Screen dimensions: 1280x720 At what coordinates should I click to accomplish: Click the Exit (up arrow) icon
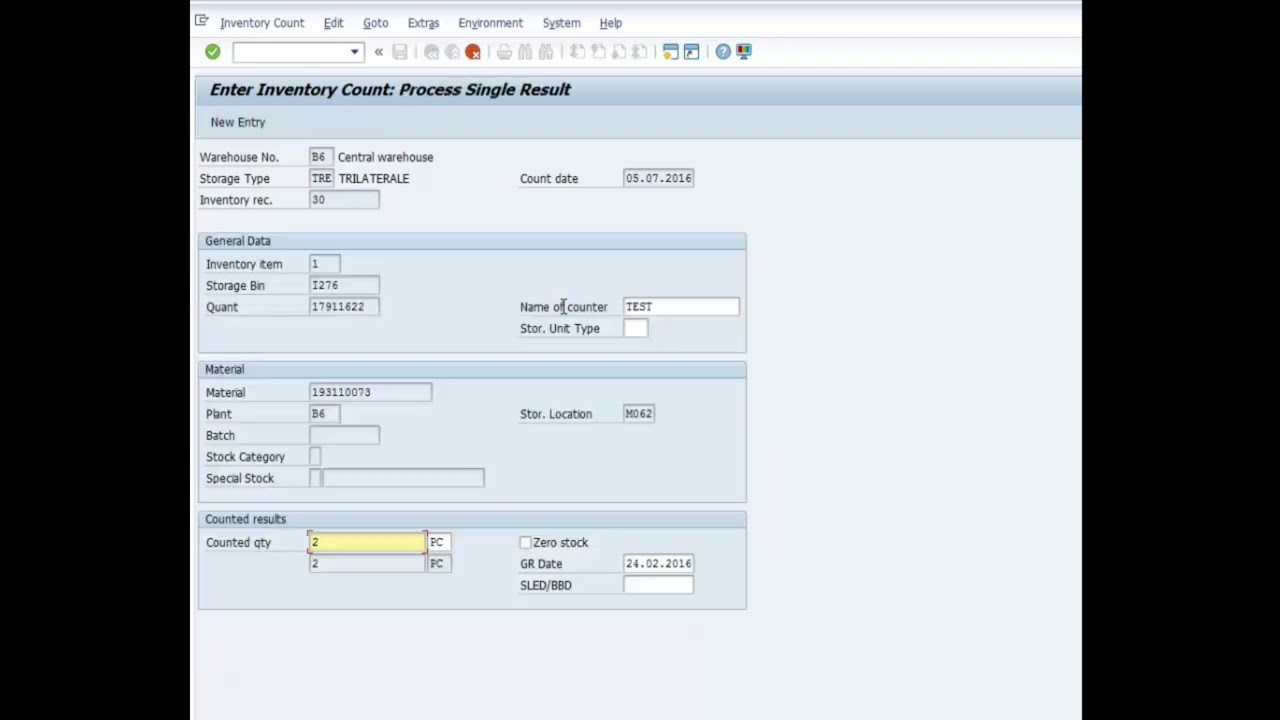(x=452, y=52)
